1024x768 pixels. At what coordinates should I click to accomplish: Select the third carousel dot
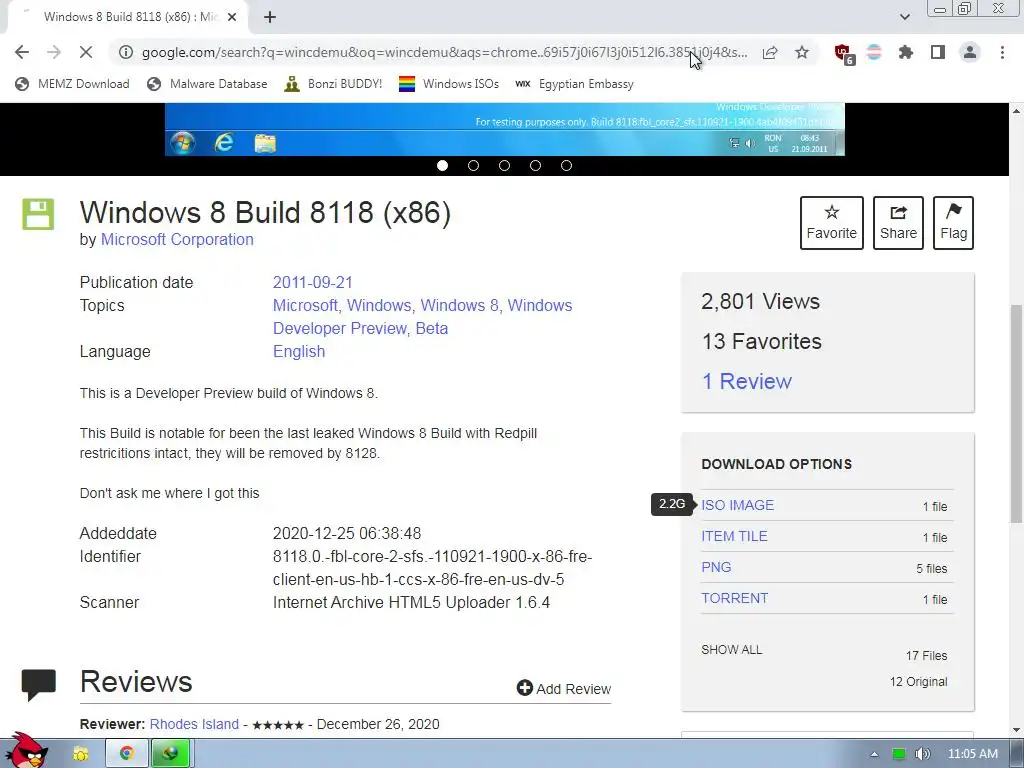pyautogui.click(x=504, y=165)
